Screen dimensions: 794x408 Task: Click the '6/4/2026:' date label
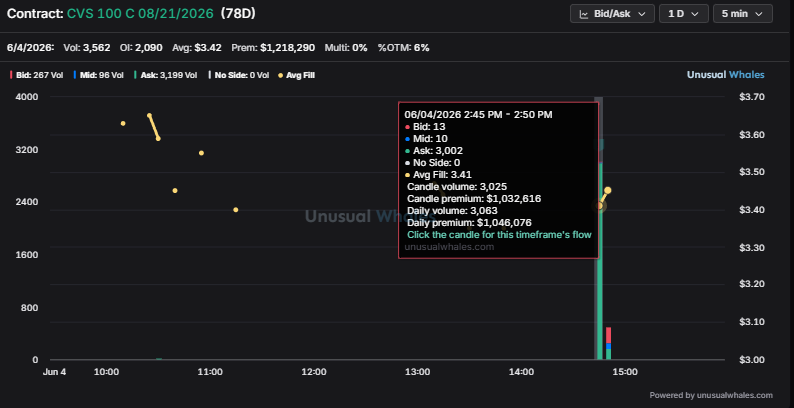(x=30, y=48)
